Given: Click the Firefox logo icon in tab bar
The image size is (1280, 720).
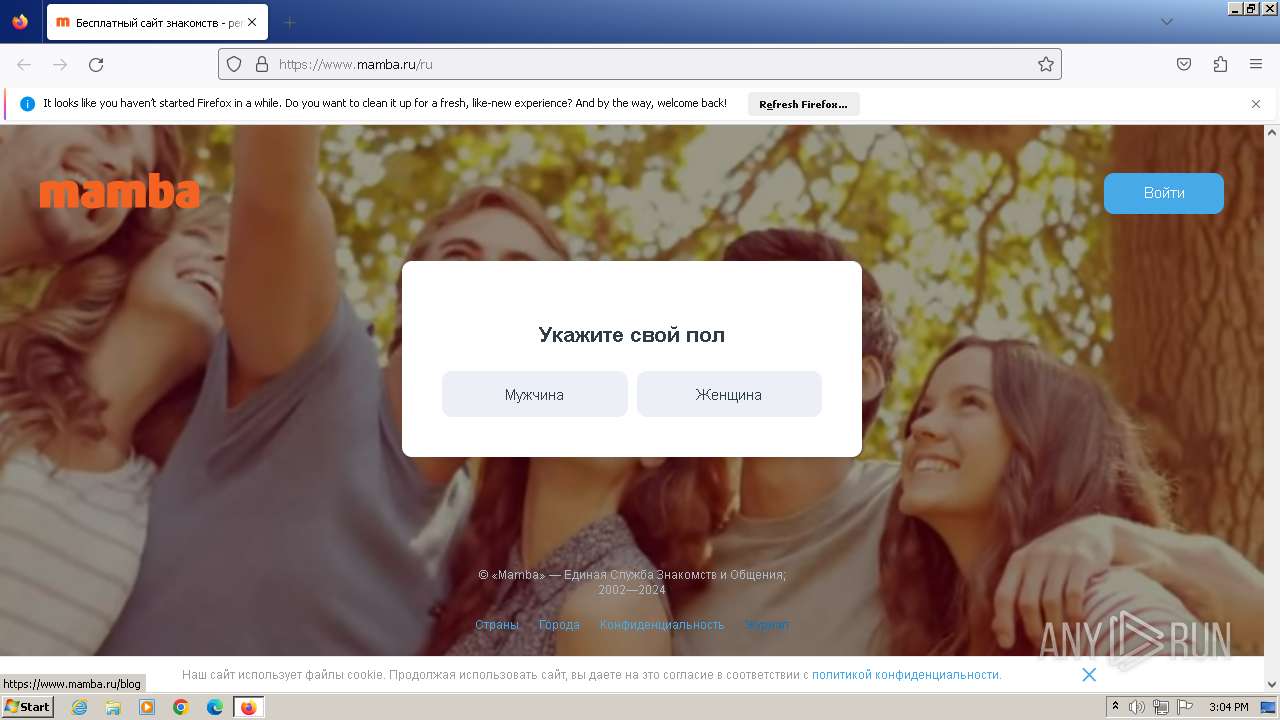Looking at the screenshot, I should [x=20, y=22].
